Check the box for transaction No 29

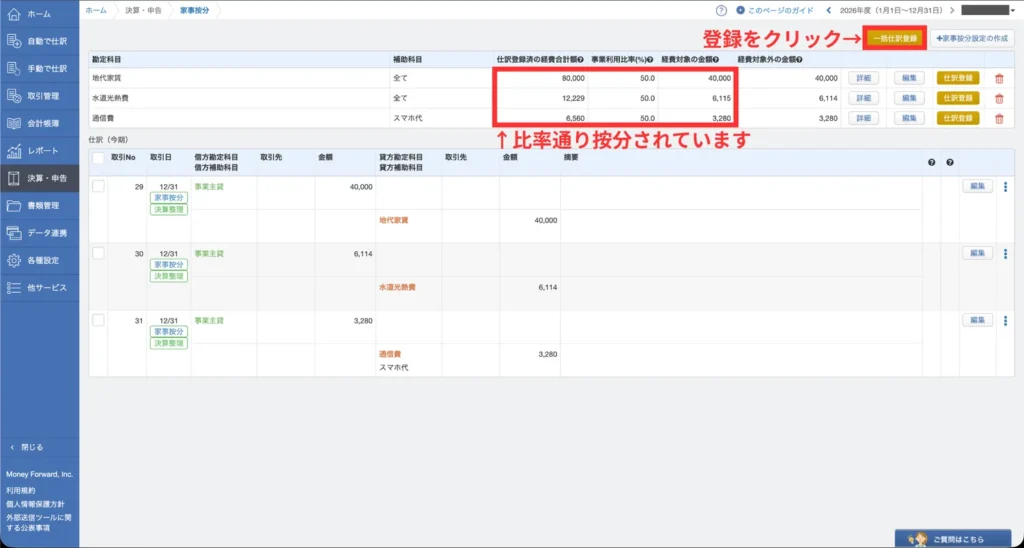[x=98, y=186]
